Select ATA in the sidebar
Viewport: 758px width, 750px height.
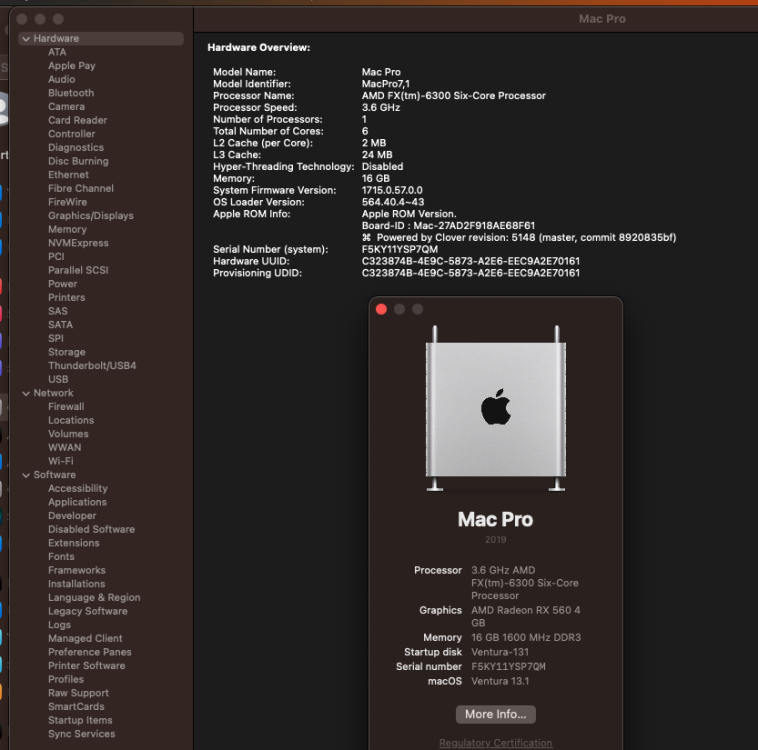pyautogui.click(x=57, y=52)
